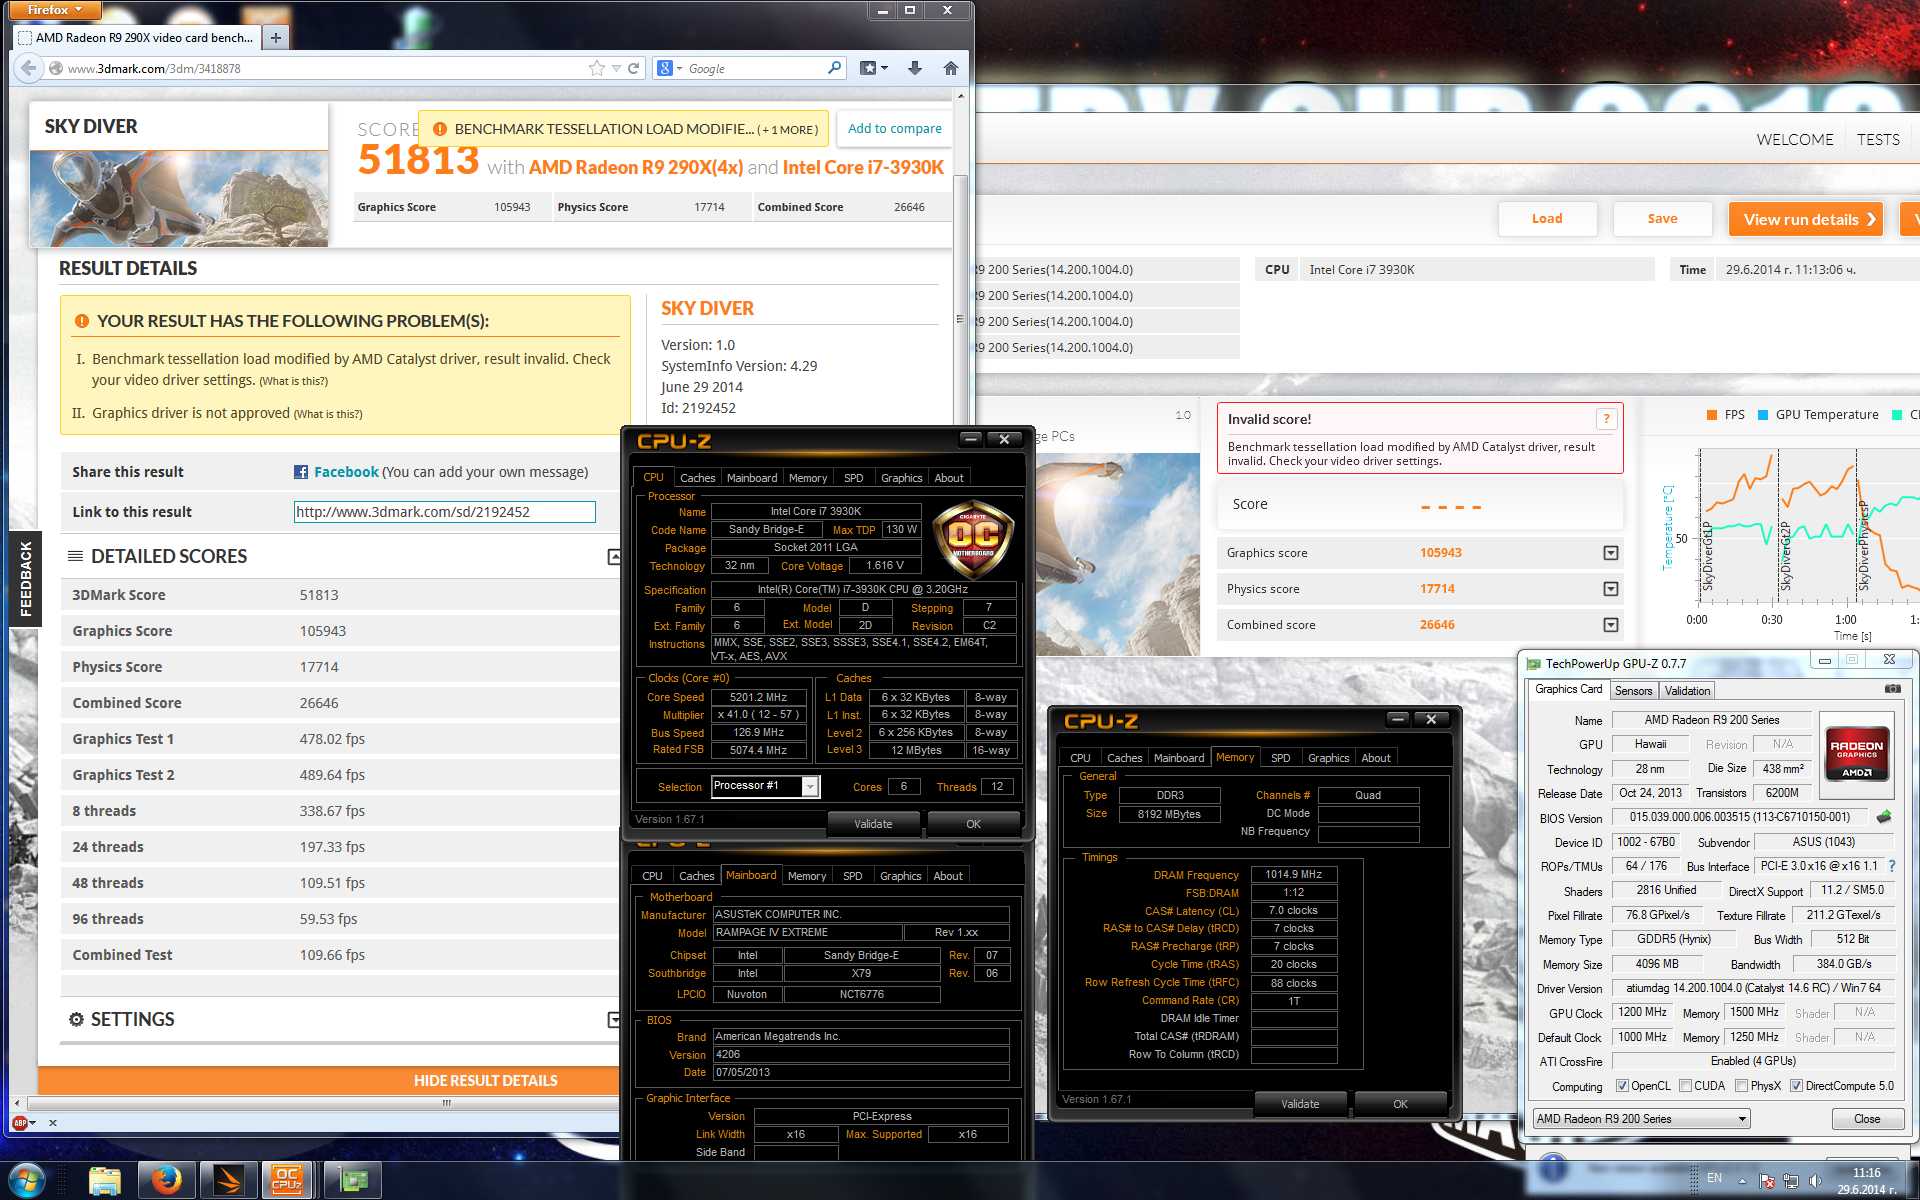Expand Graphics score row in 3DMark app
The height and width of the screenshot is (1200, 1920).
click(1610, 553)
